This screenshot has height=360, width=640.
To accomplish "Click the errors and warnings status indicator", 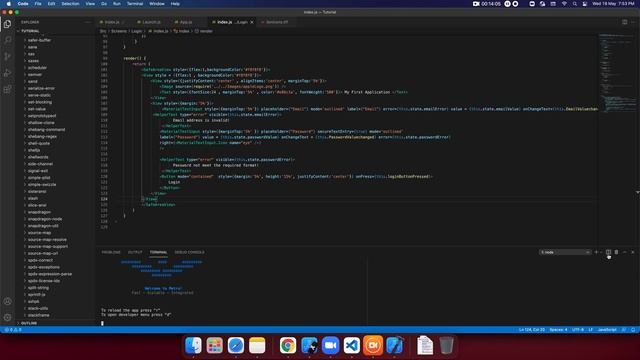I will click(x=13, y=330).
